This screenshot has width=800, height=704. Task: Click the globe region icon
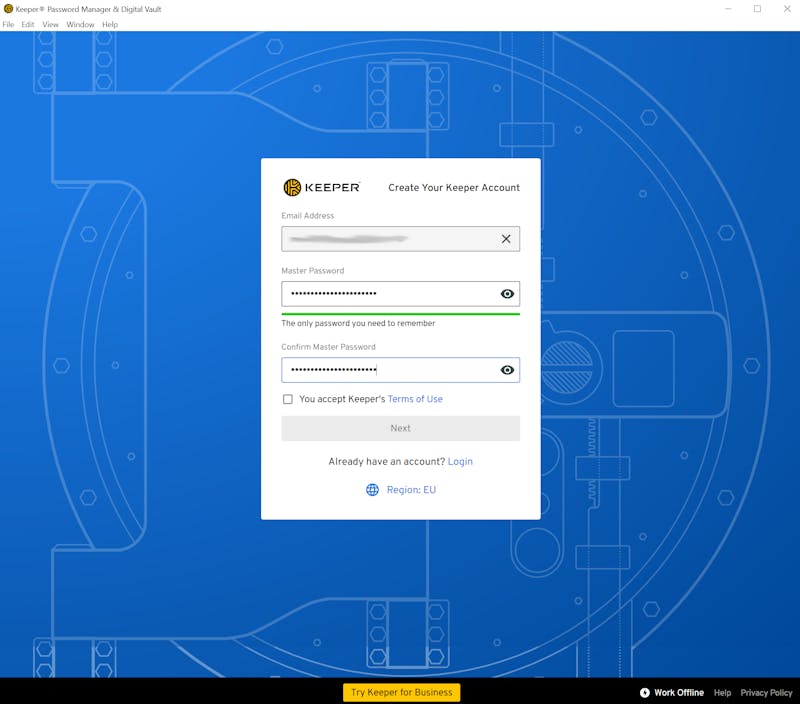click(372, 490)
